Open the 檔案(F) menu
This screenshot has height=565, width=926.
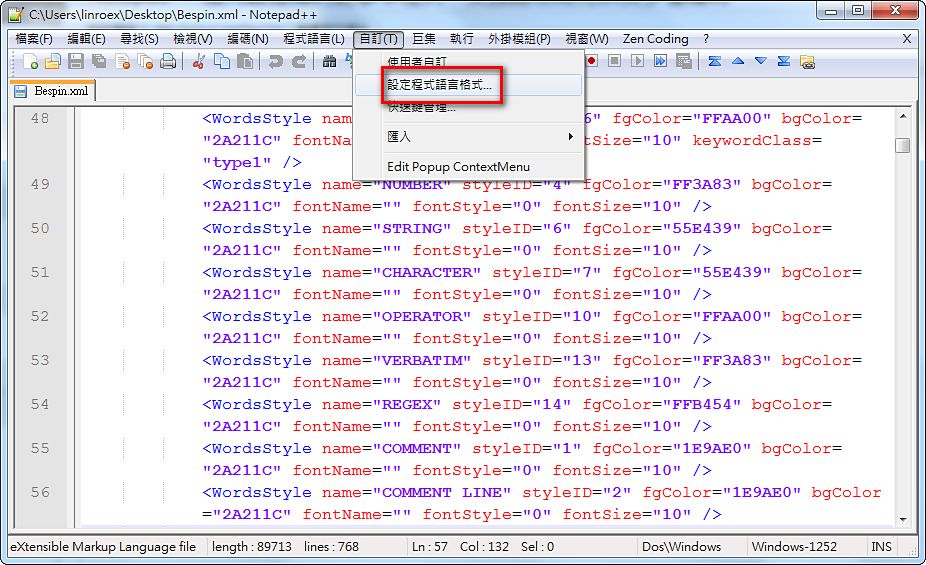click(x=34, y=39)
